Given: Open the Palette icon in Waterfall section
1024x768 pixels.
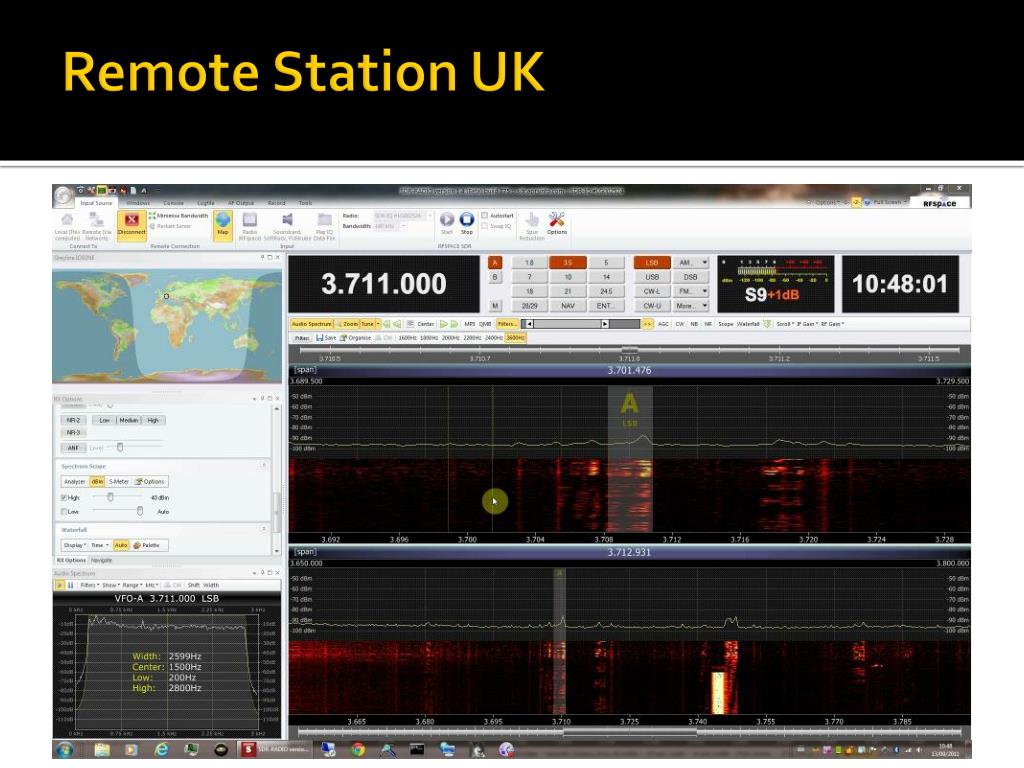Looking at the screenshot, I should coord(137,545).
